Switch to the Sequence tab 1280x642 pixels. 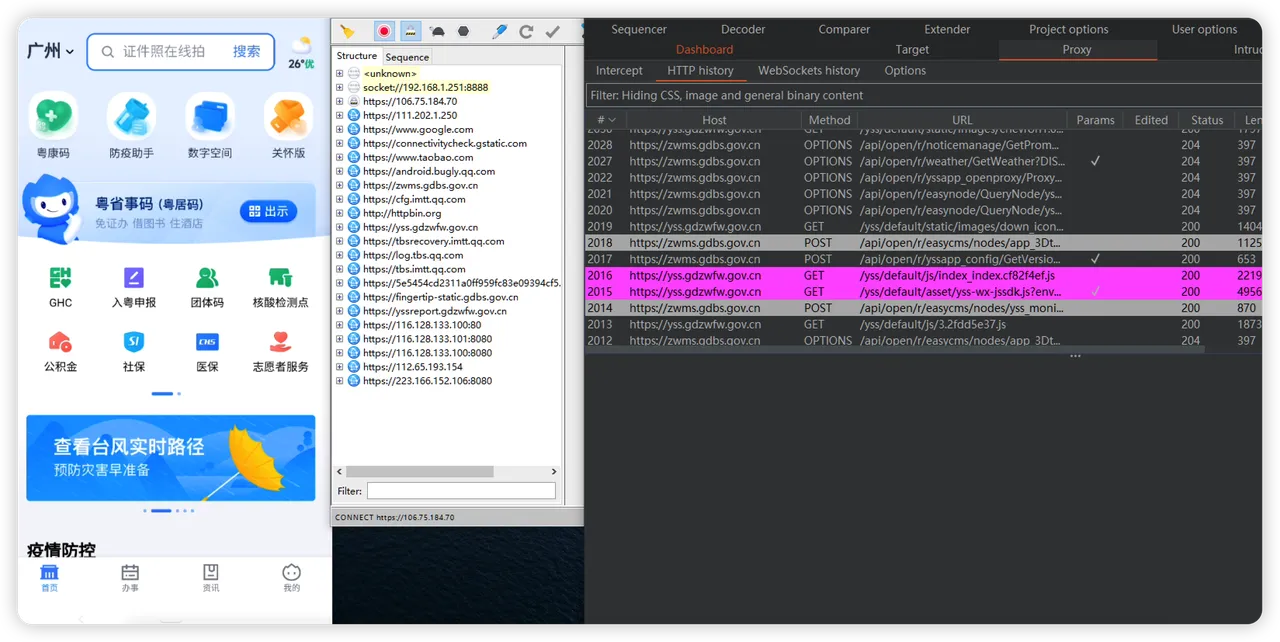tap(407, 57)
